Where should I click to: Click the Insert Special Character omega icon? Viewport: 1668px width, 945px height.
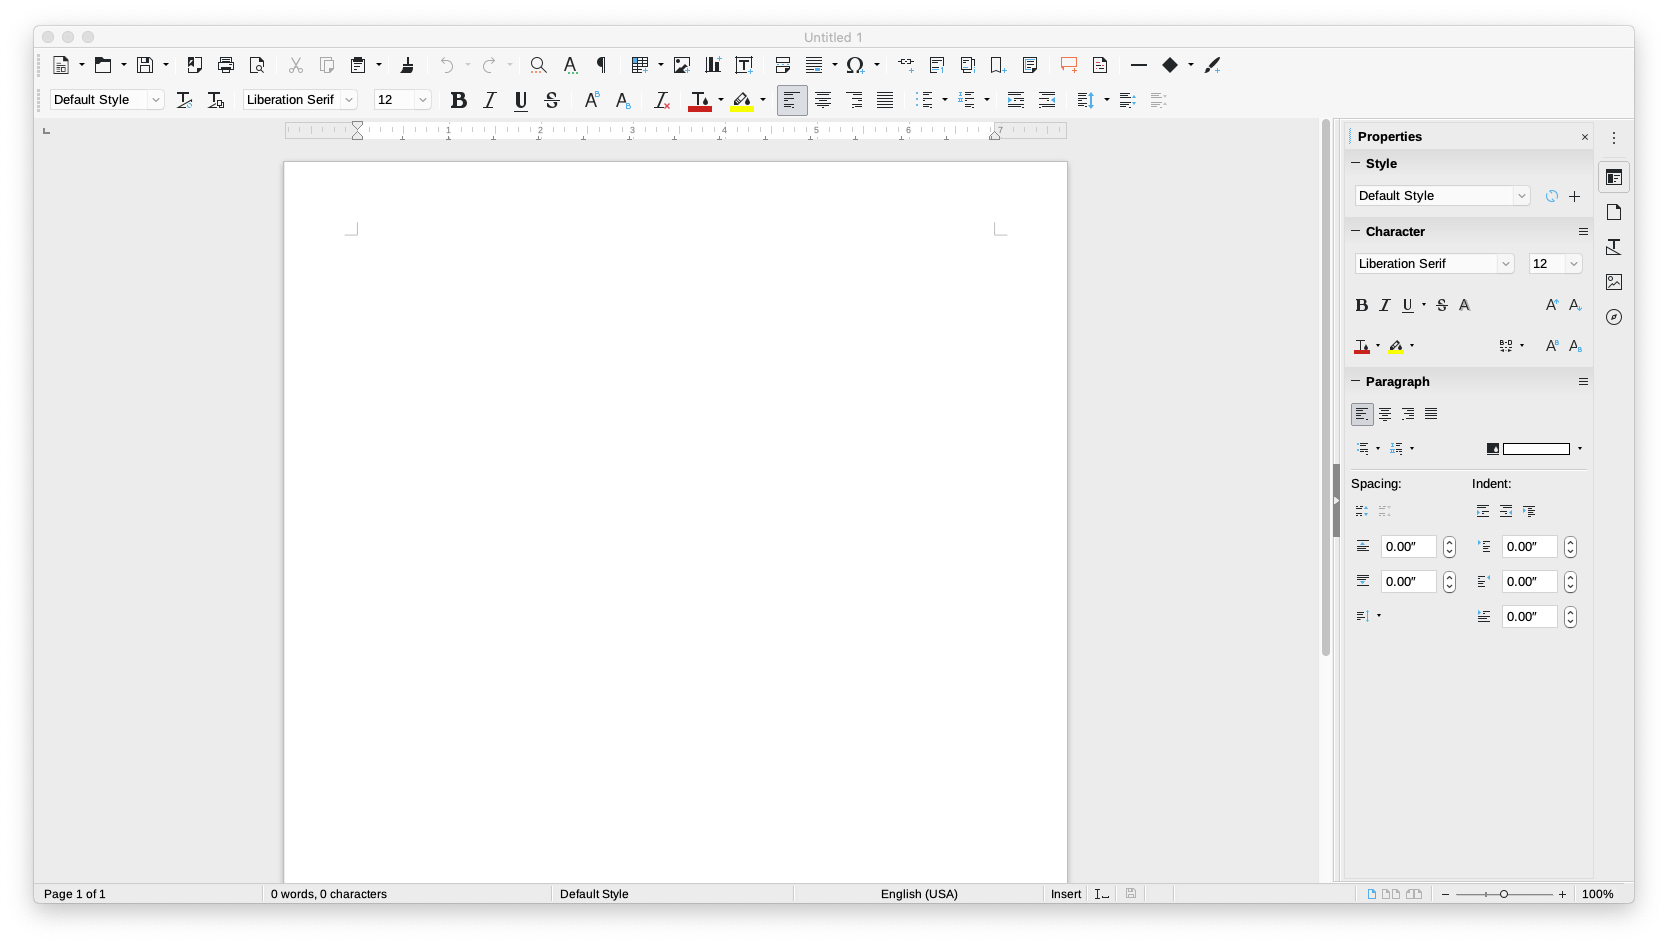point(855,65)
